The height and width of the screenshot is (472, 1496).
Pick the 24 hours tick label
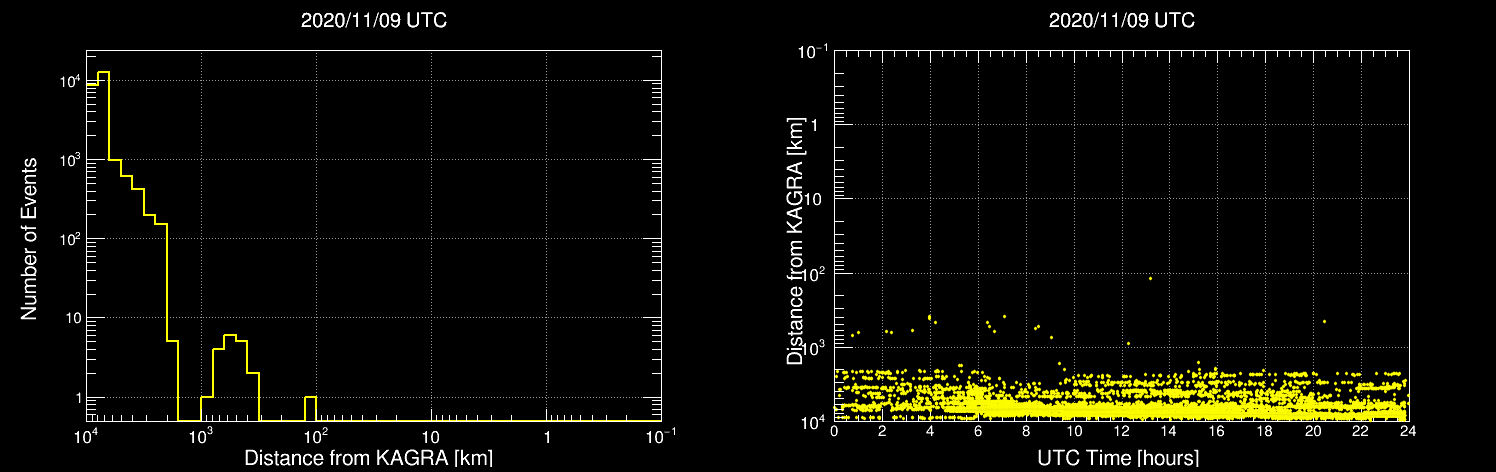point(1407,432)
